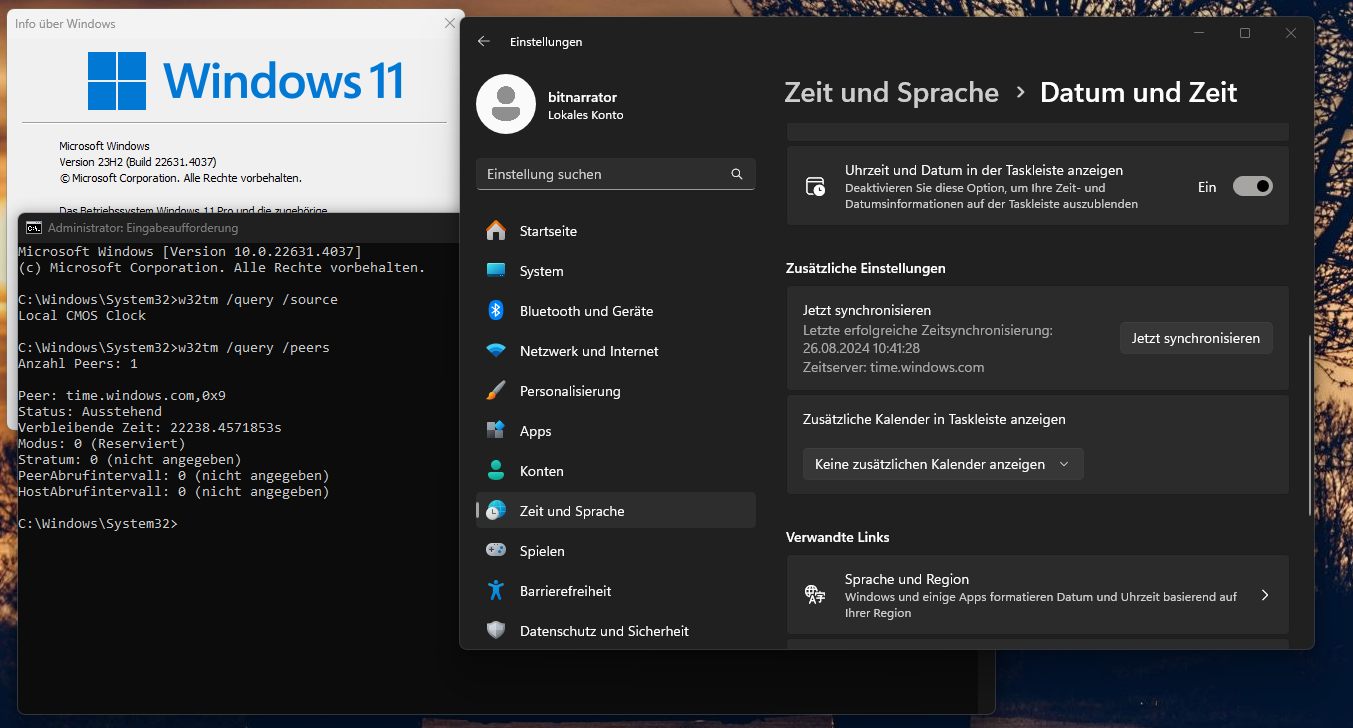This screenshot has width=1353, height=728.
Task: Click the Netzwerk Wi-Fi icon
Action: (x=496, y=351)
